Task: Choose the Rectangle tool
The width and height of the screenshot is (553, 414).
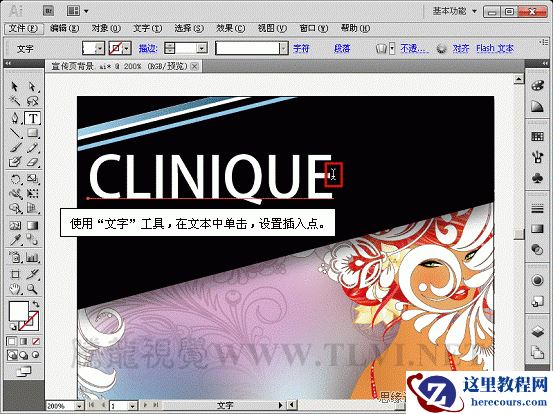Action: (x=32, y=133)
